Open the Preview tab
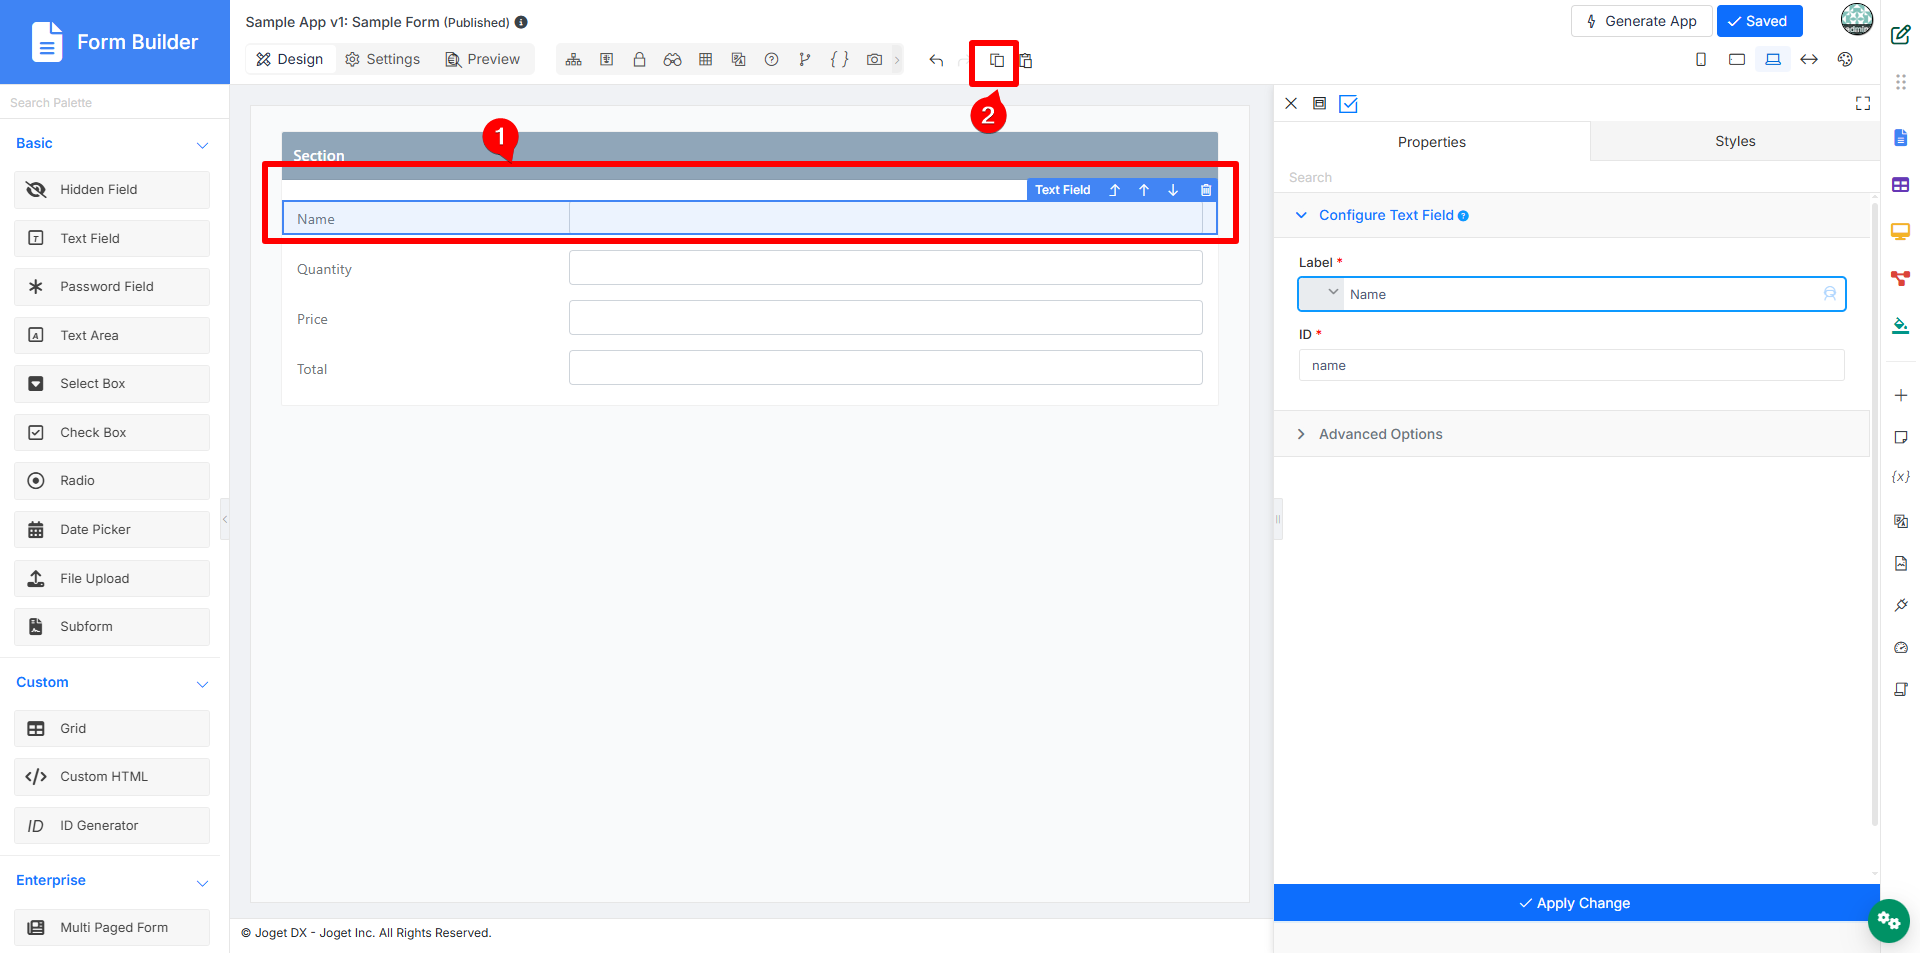This screenshot has width=1920, height=953. (x=483, y=60)
